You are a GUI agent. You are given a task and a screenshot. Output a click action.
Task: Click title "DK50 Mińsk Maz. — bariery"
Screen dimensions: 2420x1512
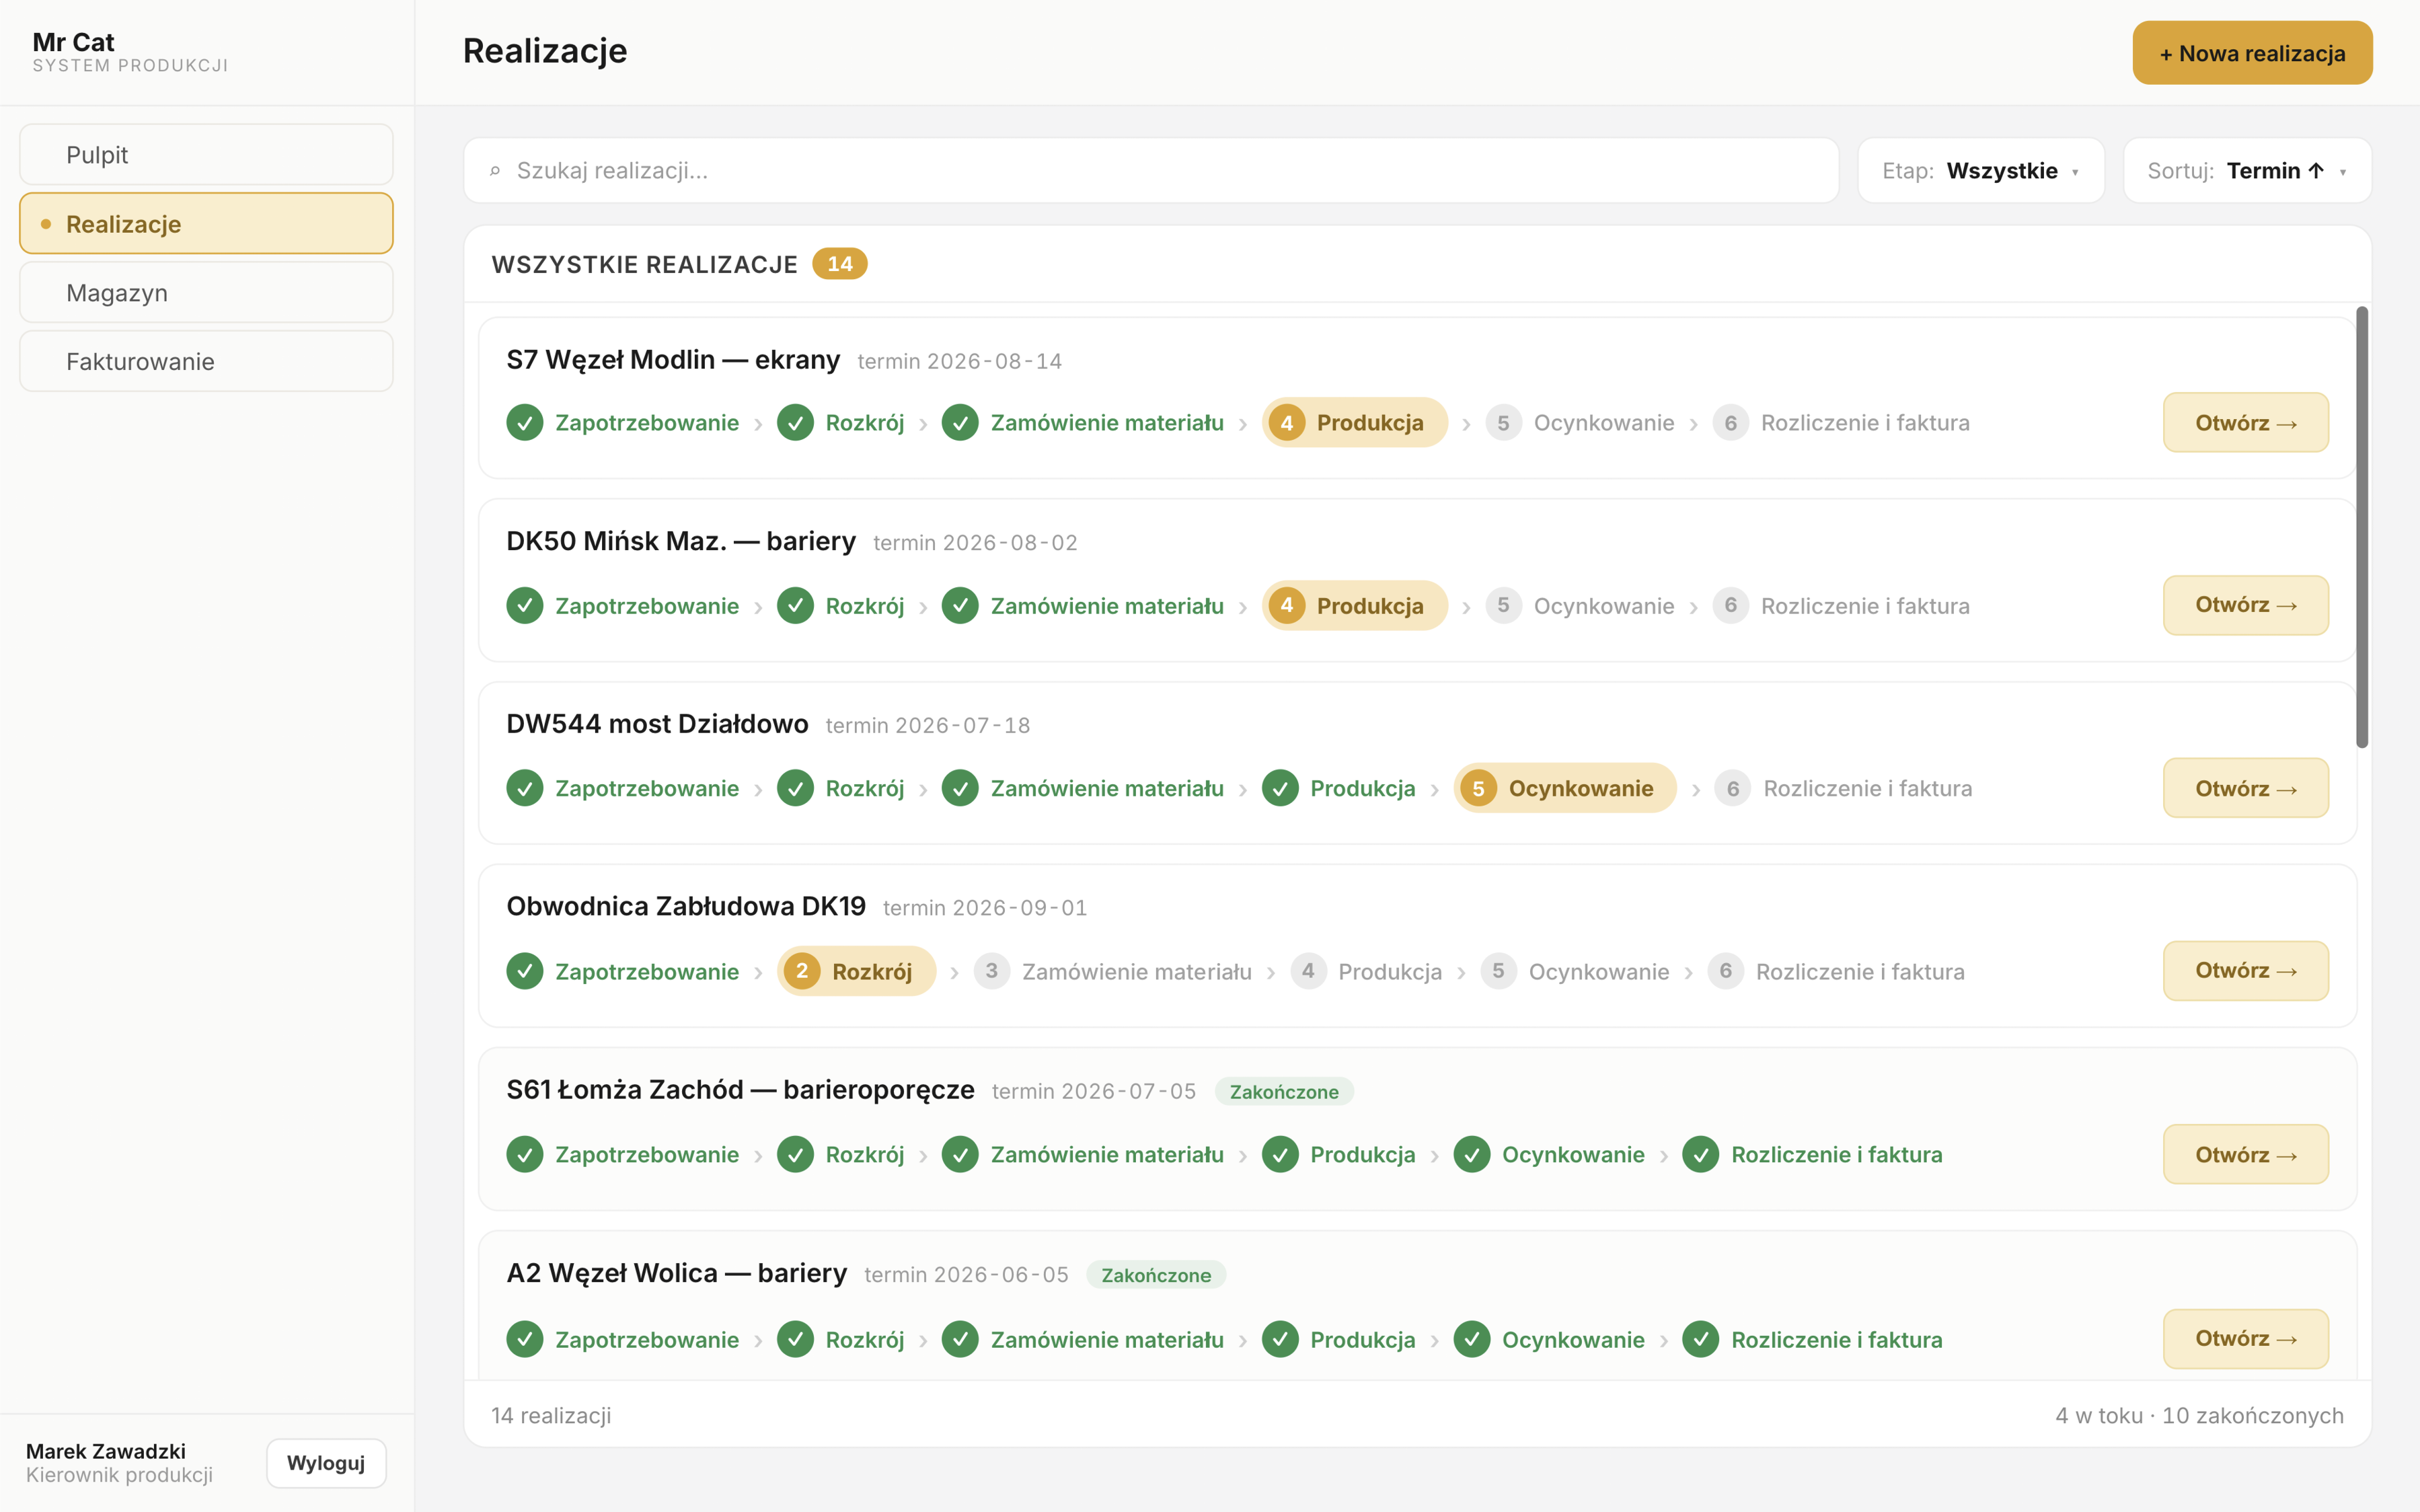[x=681, y=541]
